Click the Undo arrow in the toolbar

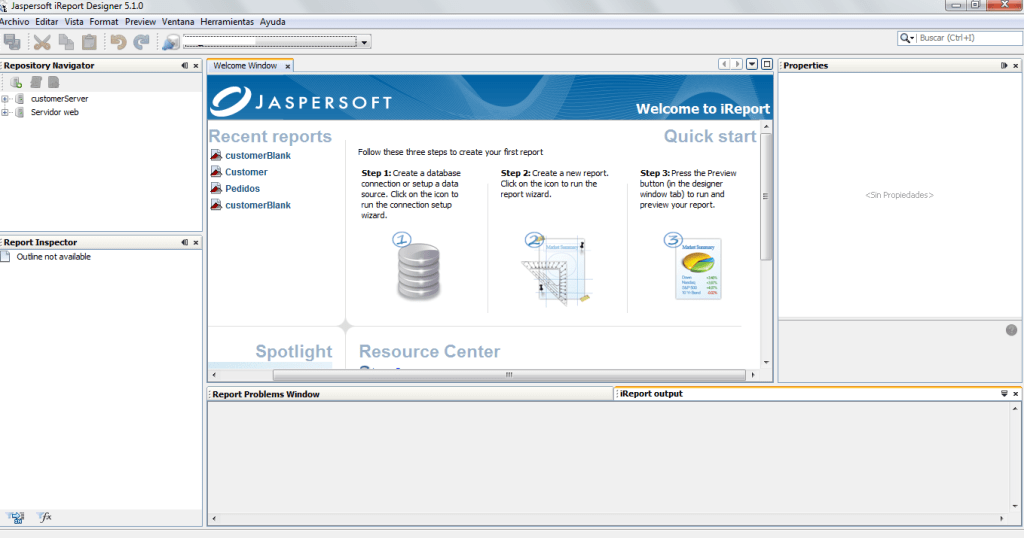click(x=118, y=42)
